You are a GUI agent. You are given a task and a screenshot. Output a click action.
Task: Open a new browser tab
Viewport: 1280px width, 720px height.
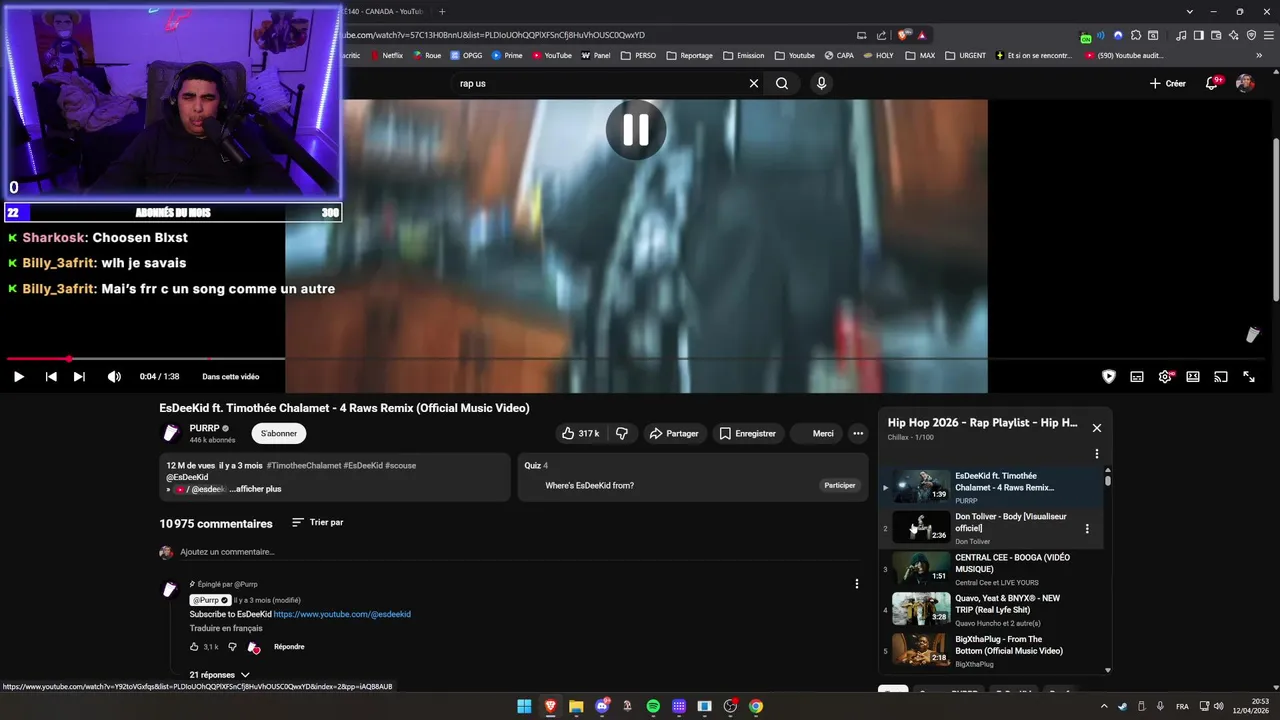[442, 12]
